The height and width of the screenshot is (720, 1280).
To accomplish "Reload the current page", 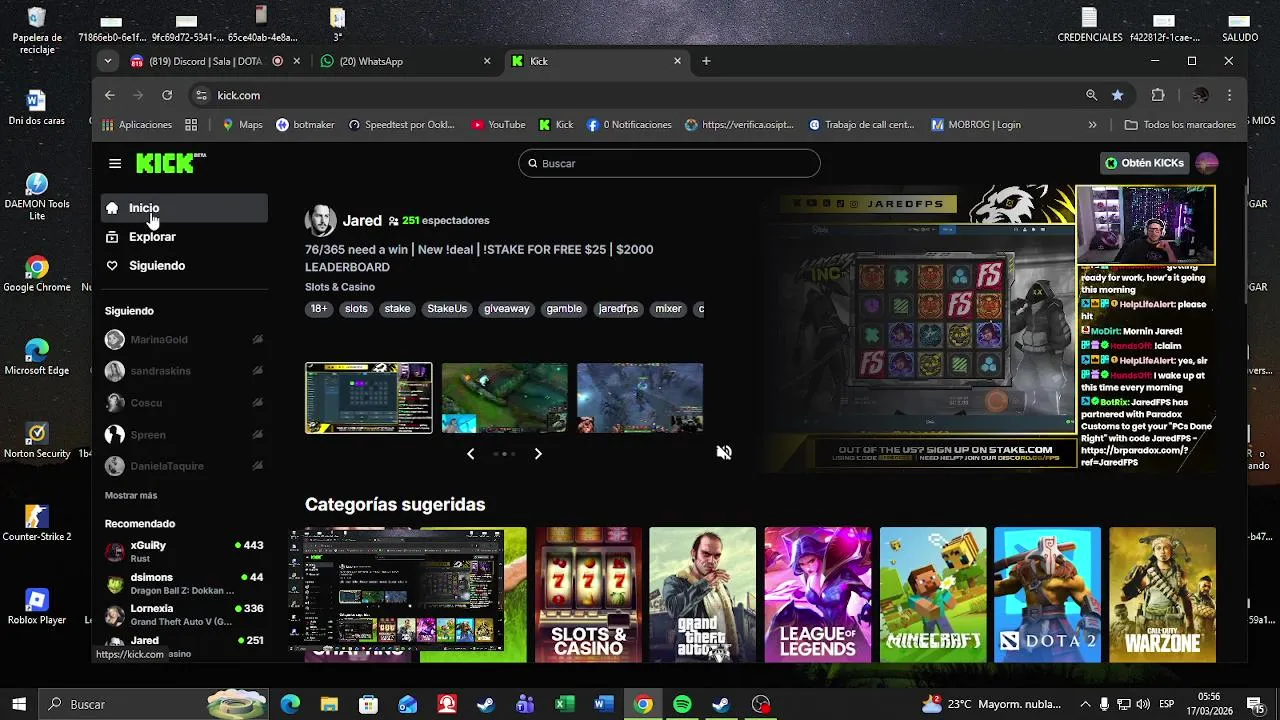I will pos(167,95).
